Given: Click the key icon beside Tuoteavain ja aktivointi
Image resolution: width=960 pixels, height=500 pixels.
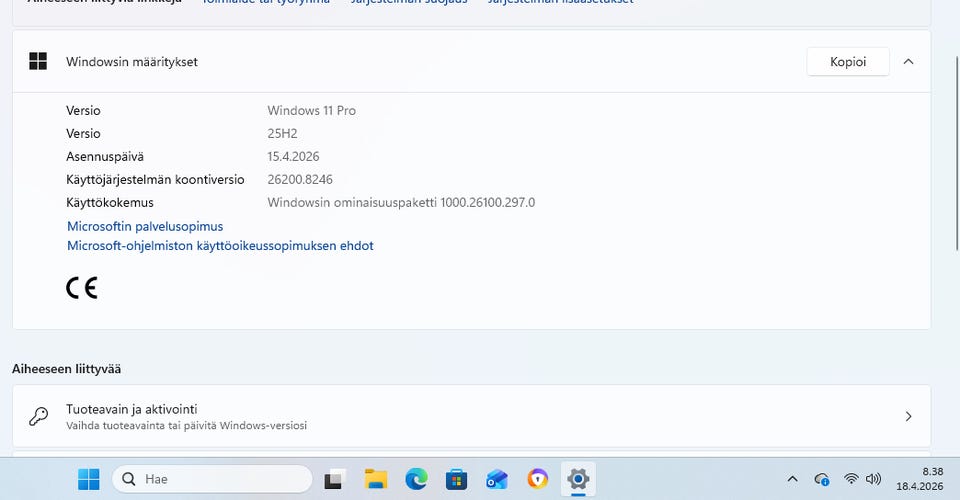Looking at the screenshot, I should tap(39, 416).
